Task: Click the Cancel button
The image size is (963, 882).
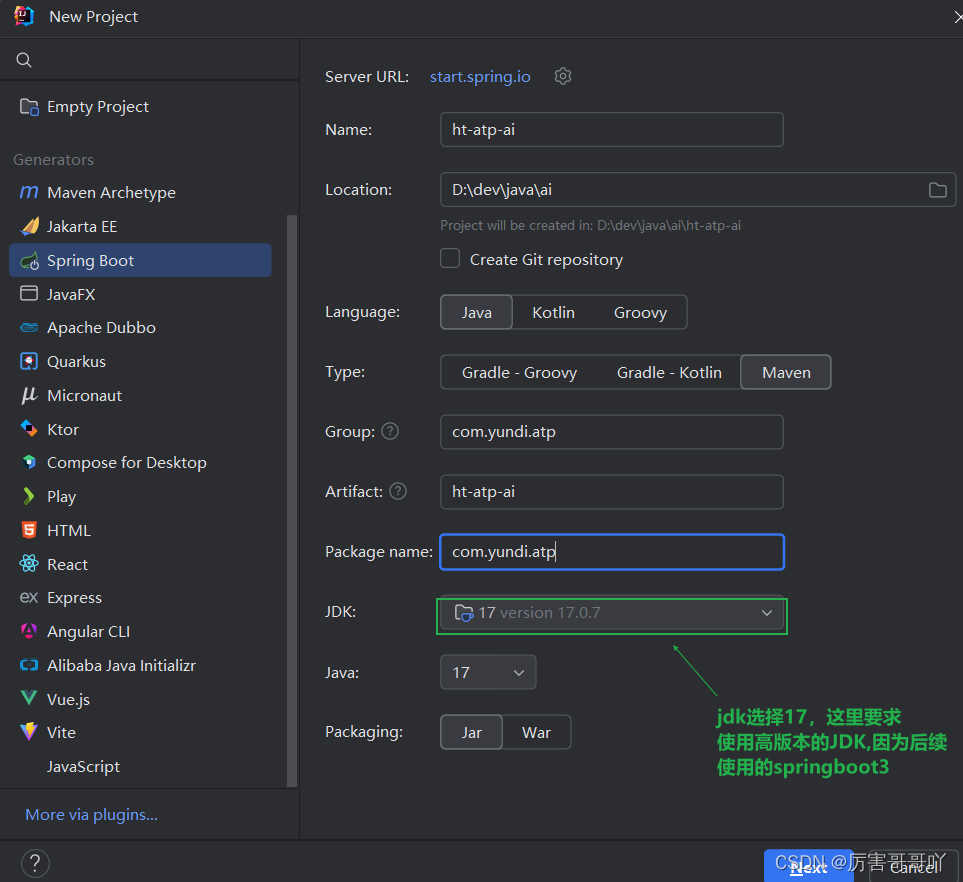Action: (914, 866)
